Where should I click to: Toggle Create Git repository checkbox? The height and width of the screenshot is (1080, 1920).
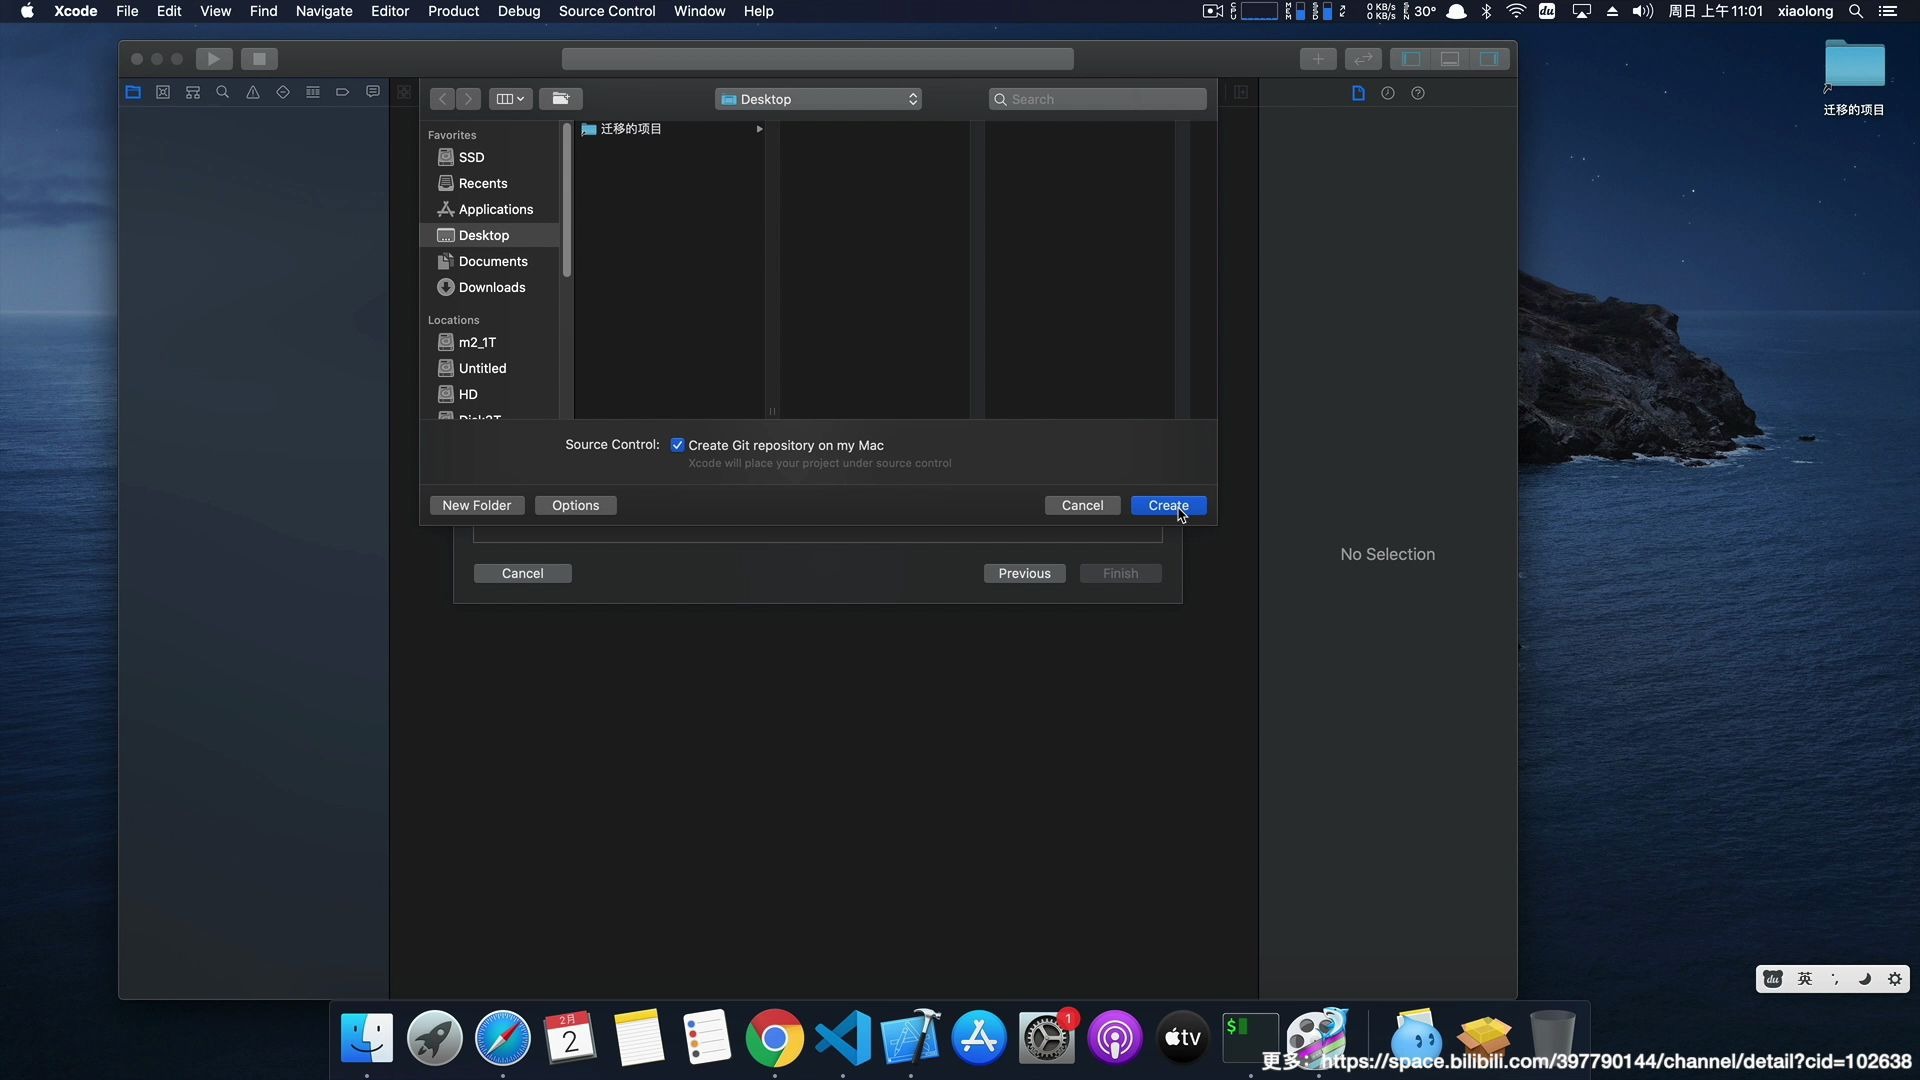(x=676, y=444)
